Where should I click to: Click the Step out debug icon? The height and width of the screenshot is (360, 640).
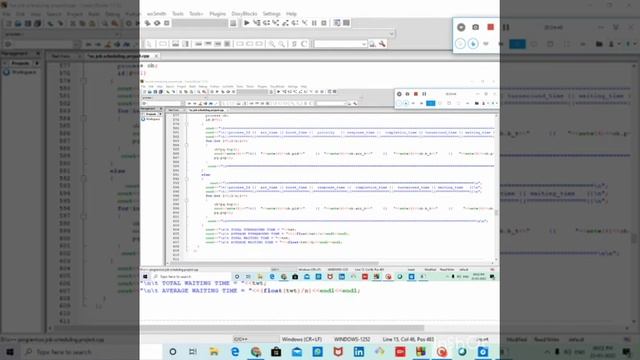tap(285, 23)
